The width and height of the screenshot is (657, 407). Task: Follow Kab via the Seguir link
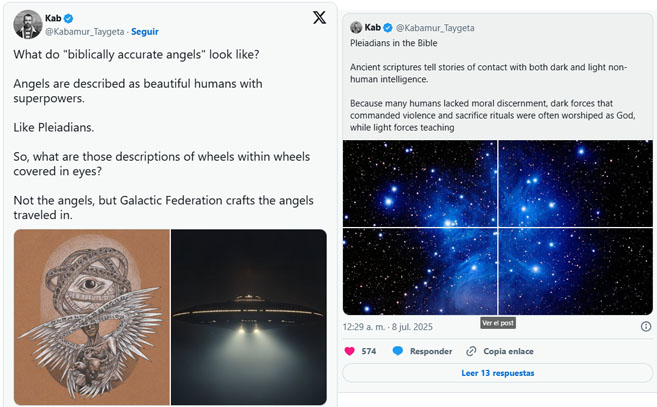click(145, 31)
